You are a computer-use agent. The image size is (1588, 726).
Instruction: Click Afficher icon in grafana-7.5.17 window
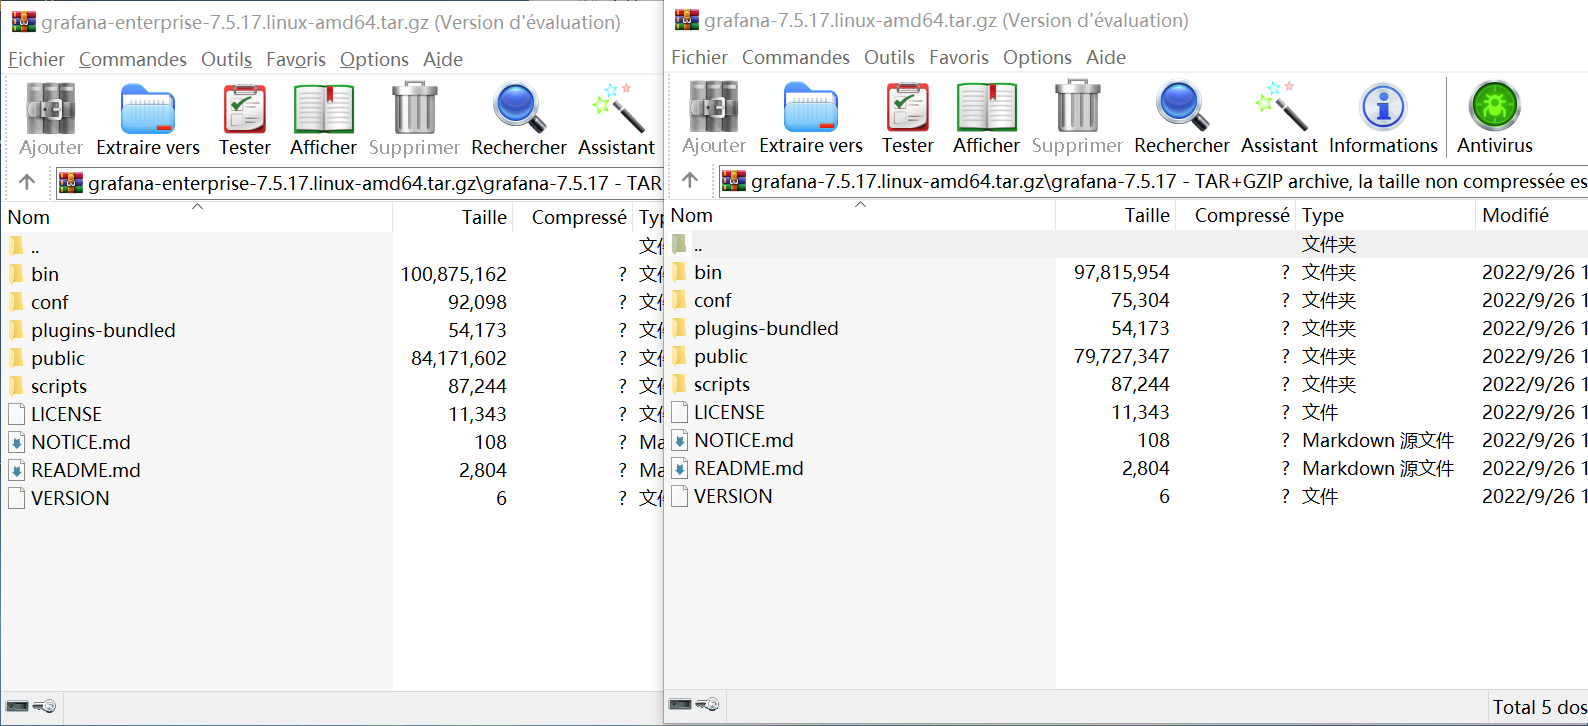click(986, 107)
